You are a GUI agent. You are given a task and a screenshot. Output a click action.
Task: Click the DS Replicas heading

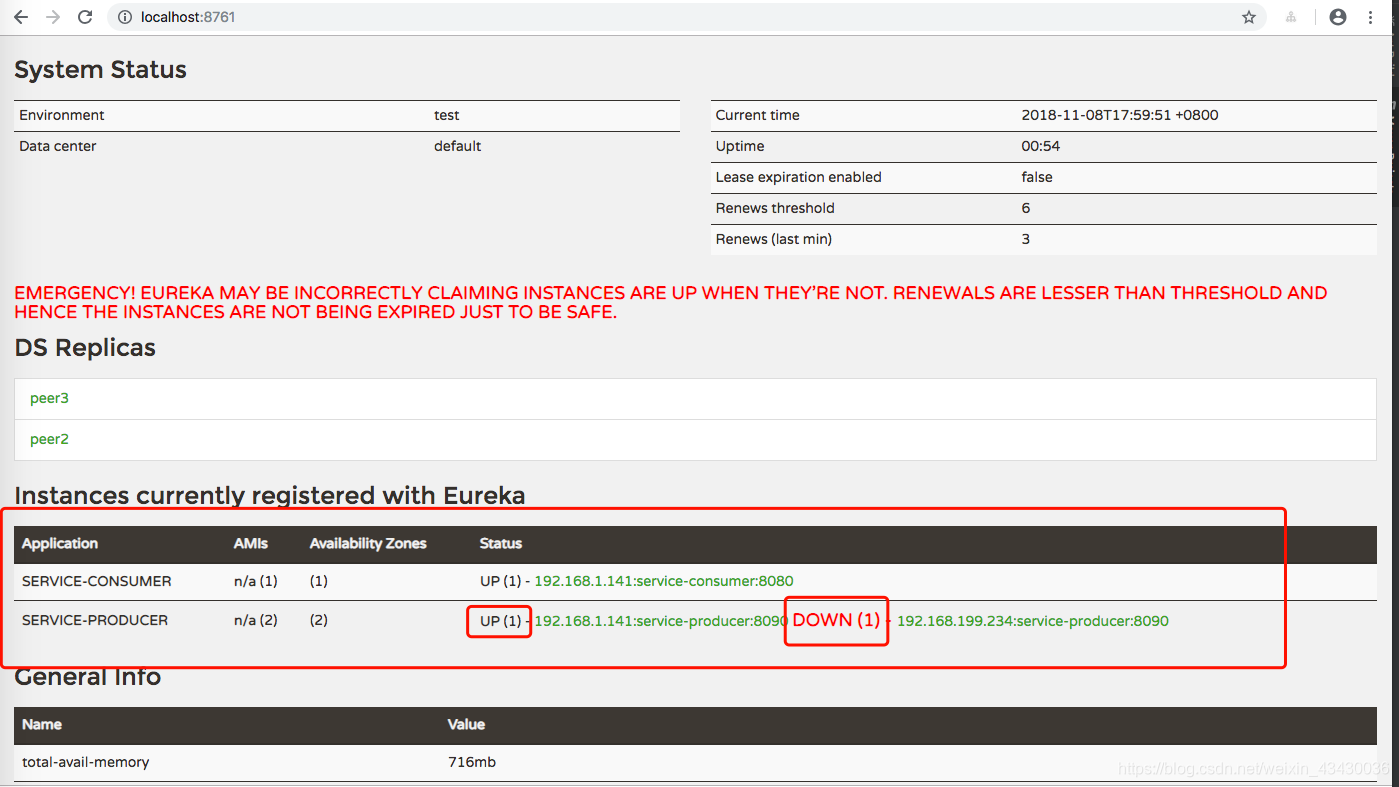pyautogui.click(x=85, y=348)
